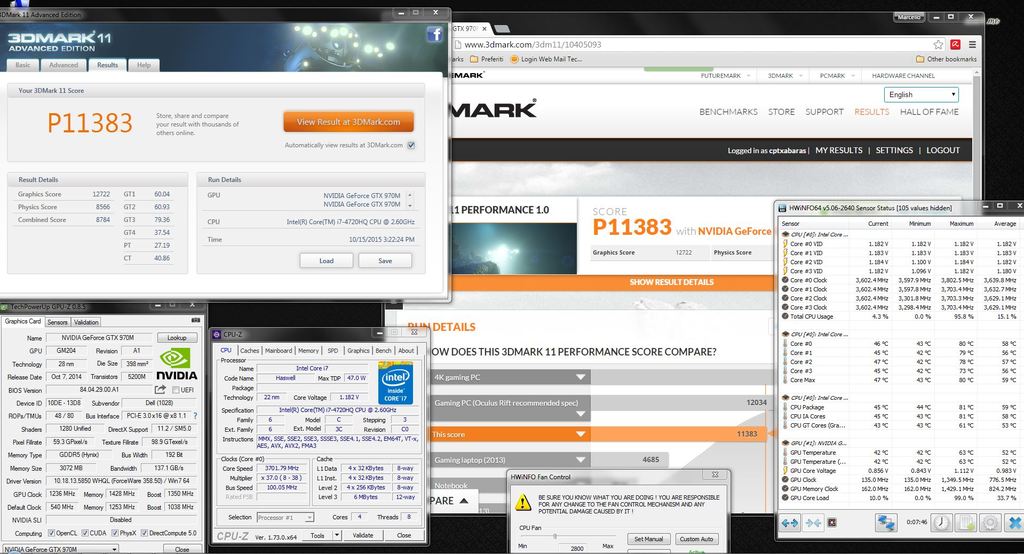Screen dimensions: 1024x554
Task: Open the GPU selection dropdown in GPU-Z
Action: (x=60, y=549)
